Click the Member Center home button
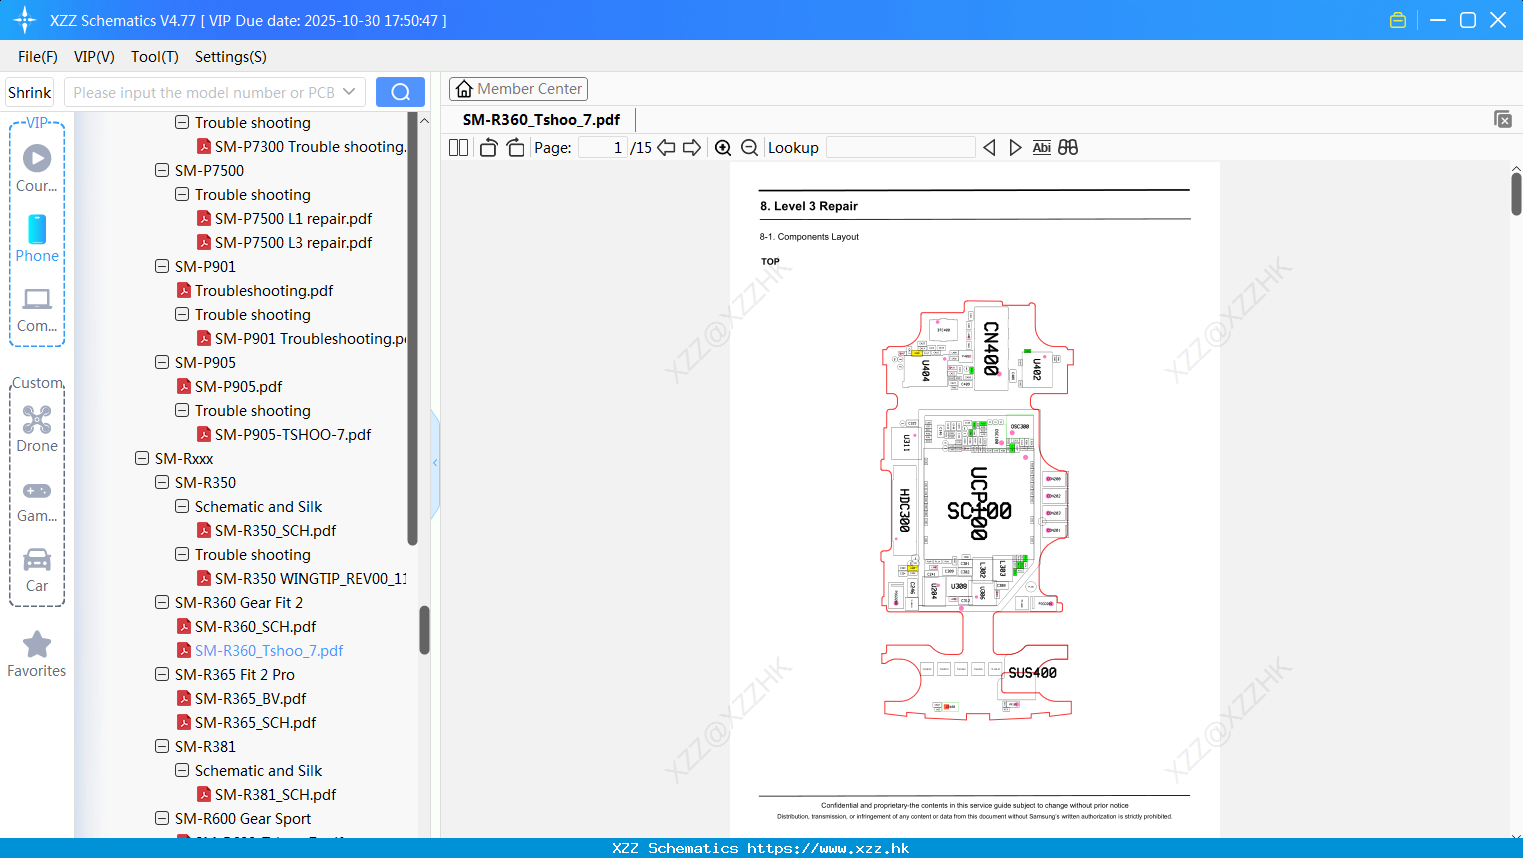 point(518,89)
